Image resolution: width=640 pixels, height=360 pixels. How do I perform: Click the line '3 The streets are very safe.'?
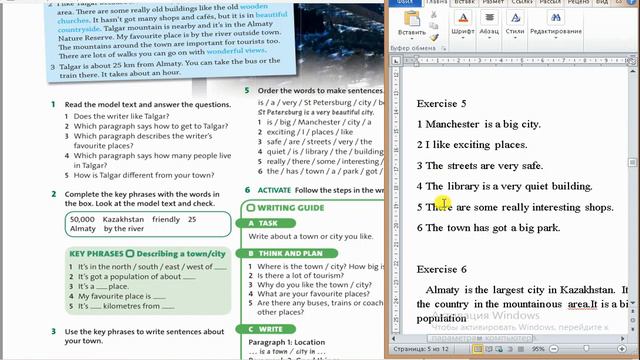coord(480,166)
